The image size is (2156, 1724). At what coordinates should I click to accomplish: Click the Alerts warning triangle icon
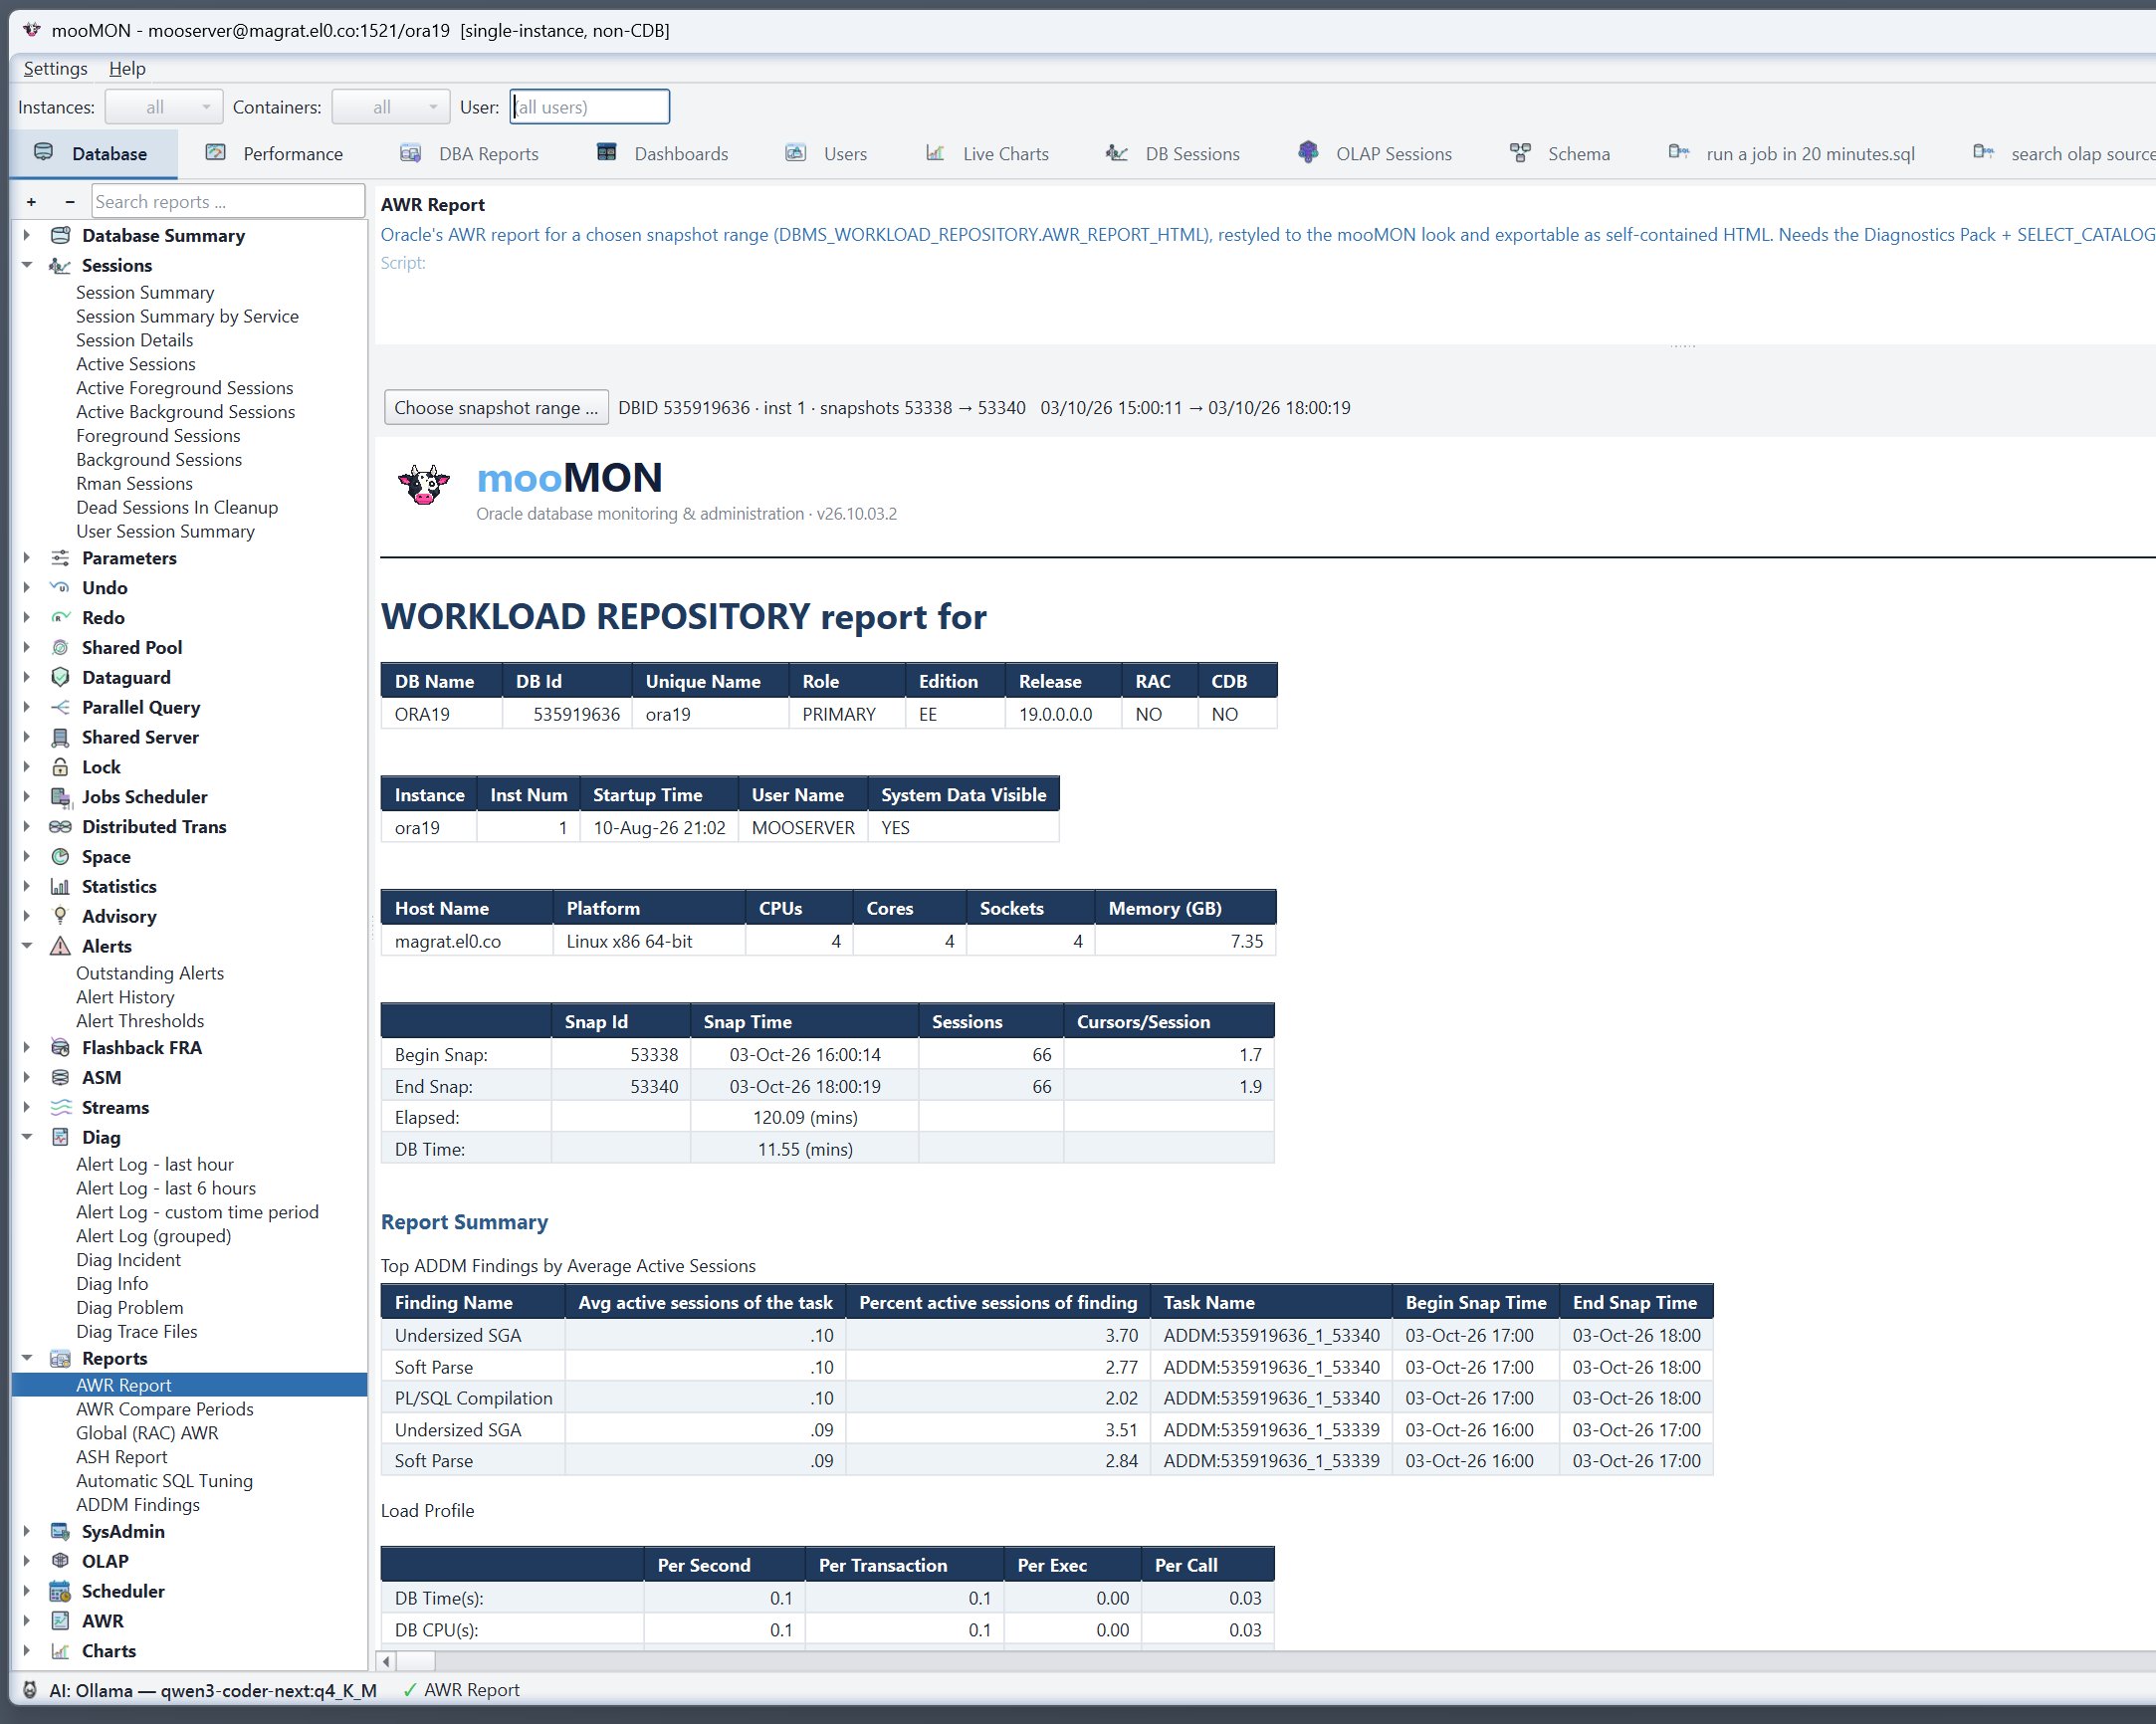[x=60, y=947]
